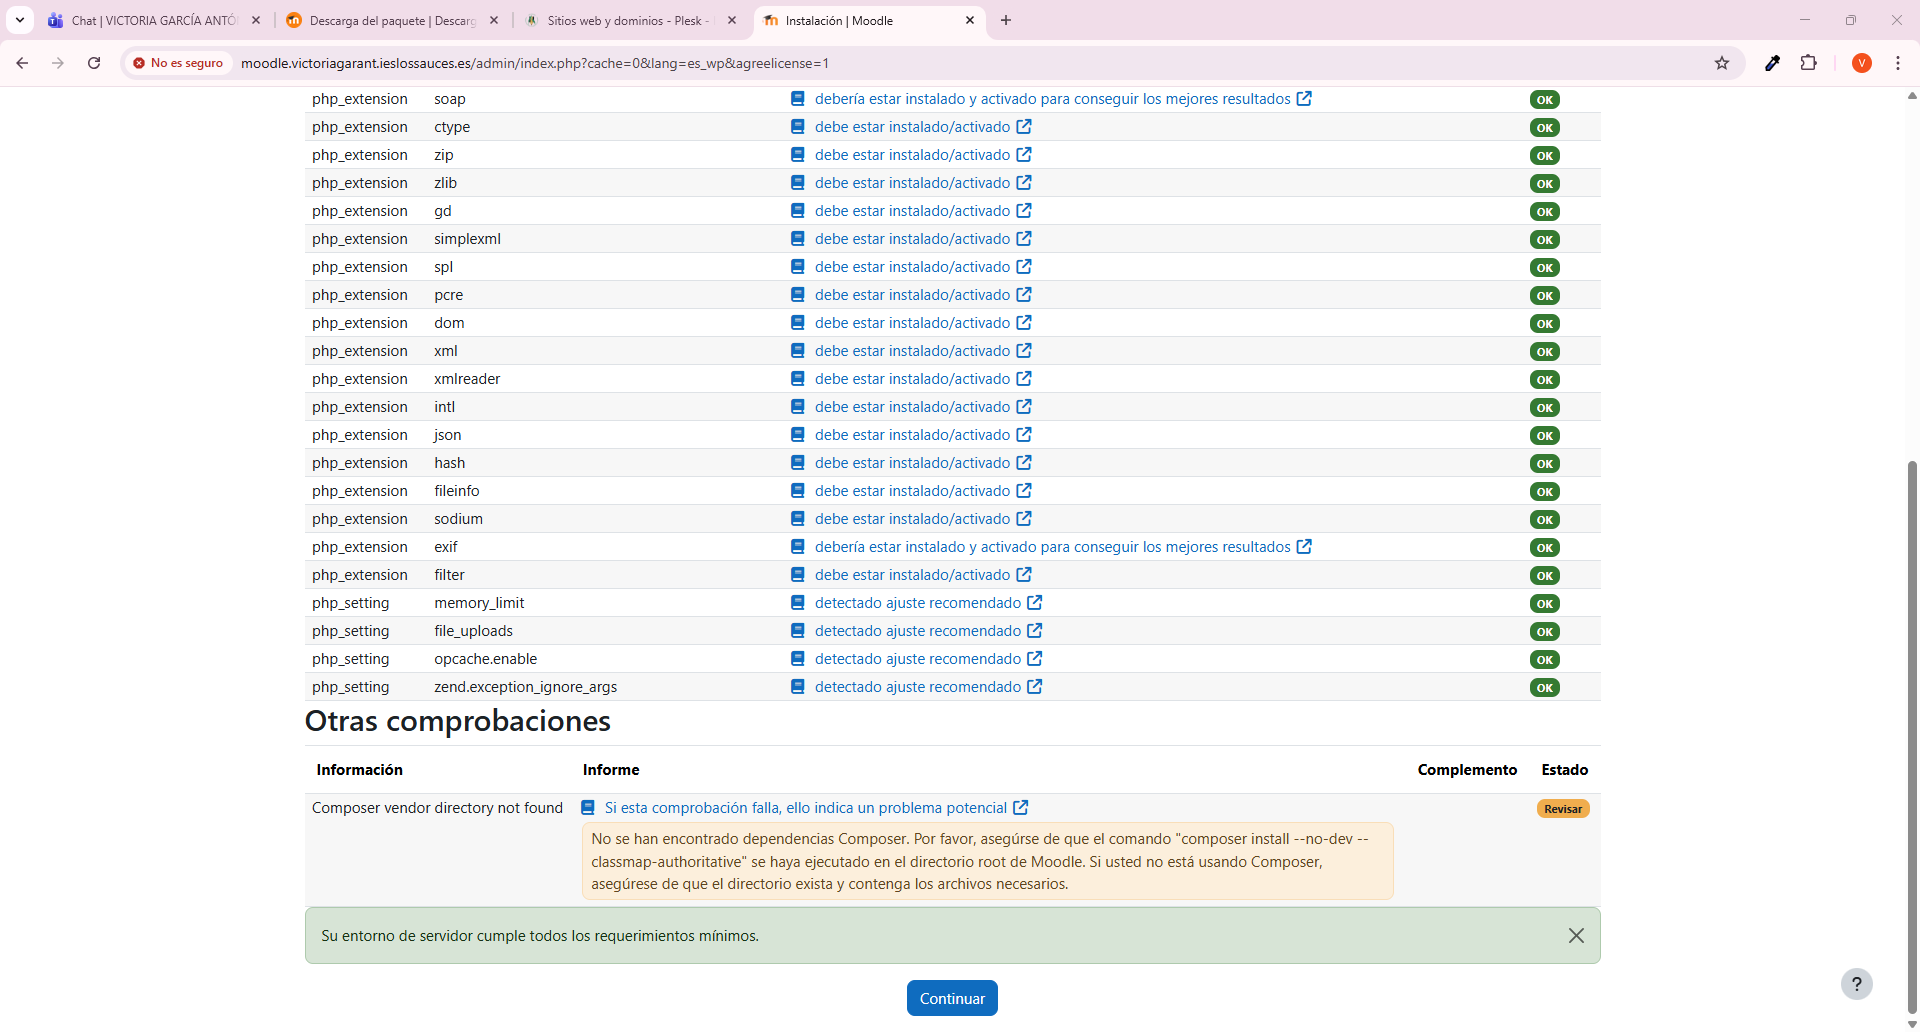1920x1032 pixels.
Task: Click the external link icon for gd
Action: (1024, 211)
